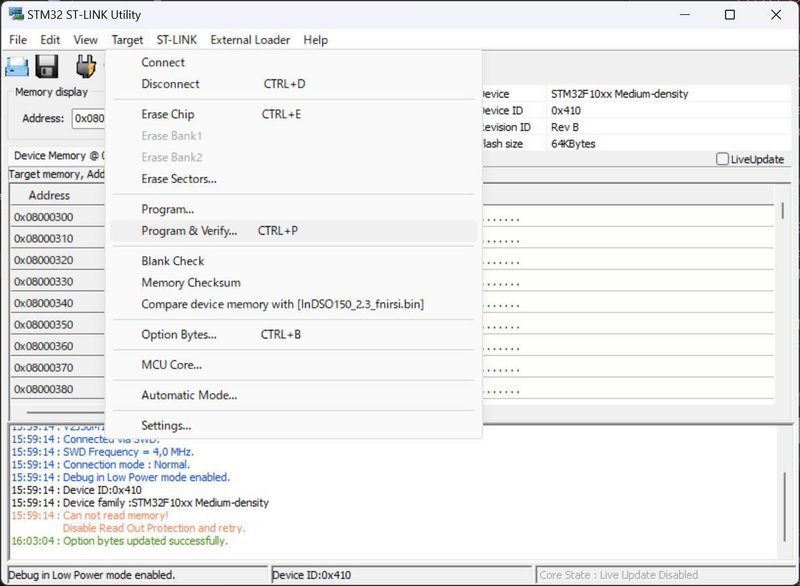Open Settings... from the Target menu
Viewport: 800px width, 586px height.
(x=294, y=425)
